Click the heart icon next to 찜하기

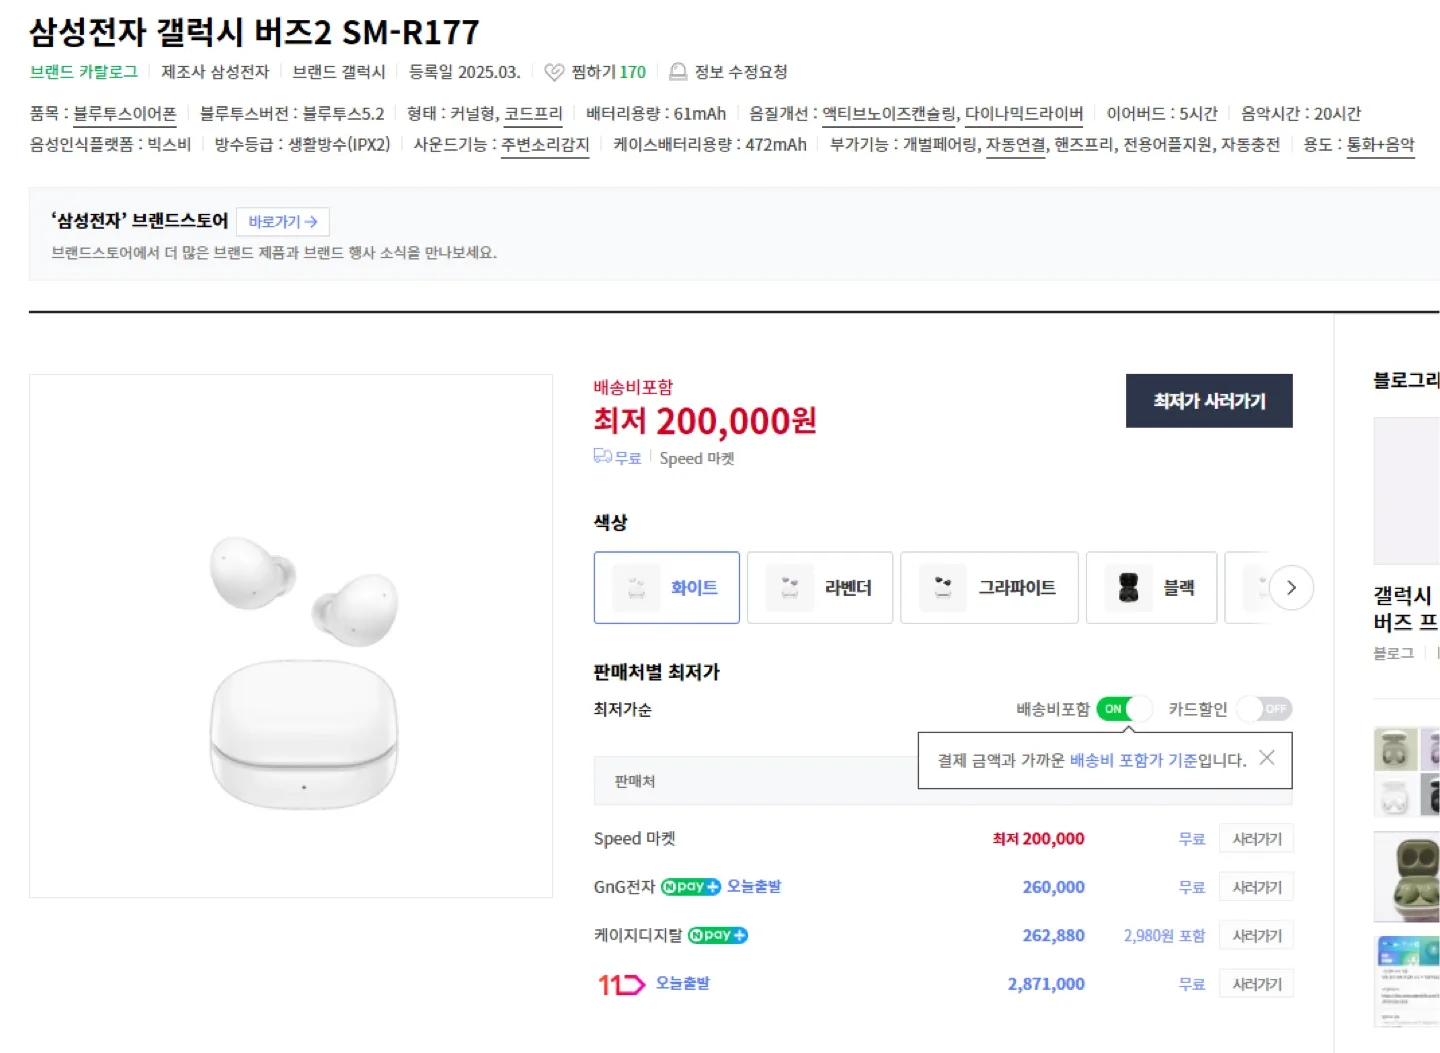pos(554,72)
